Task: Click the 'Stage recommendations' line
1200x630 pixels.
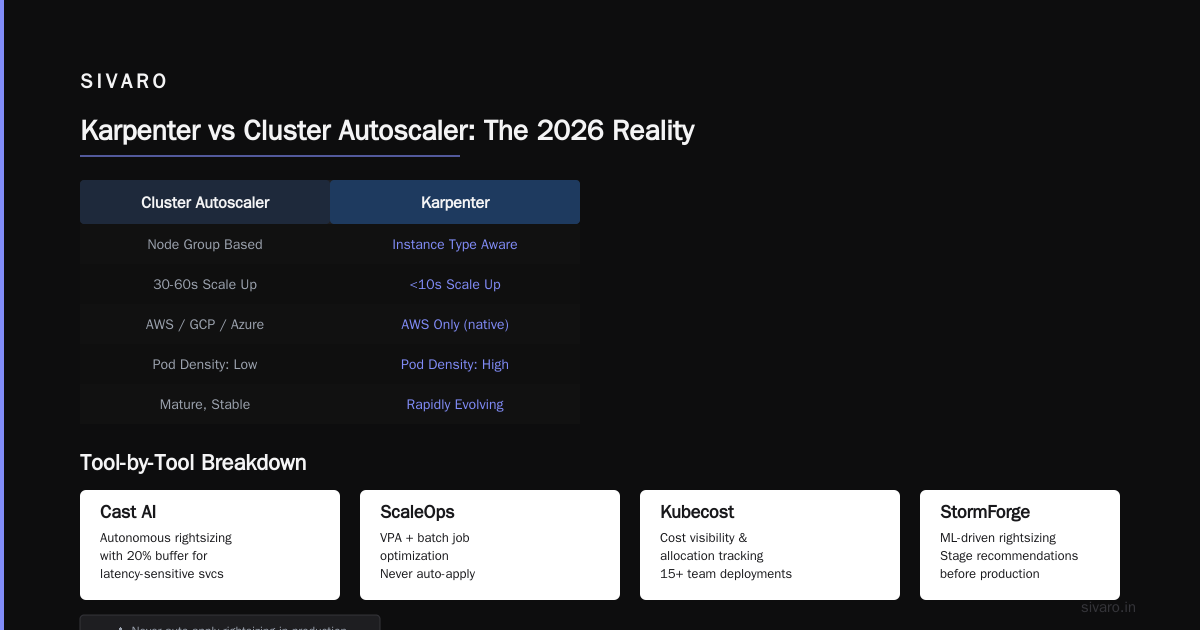Action: (1009, 556)
